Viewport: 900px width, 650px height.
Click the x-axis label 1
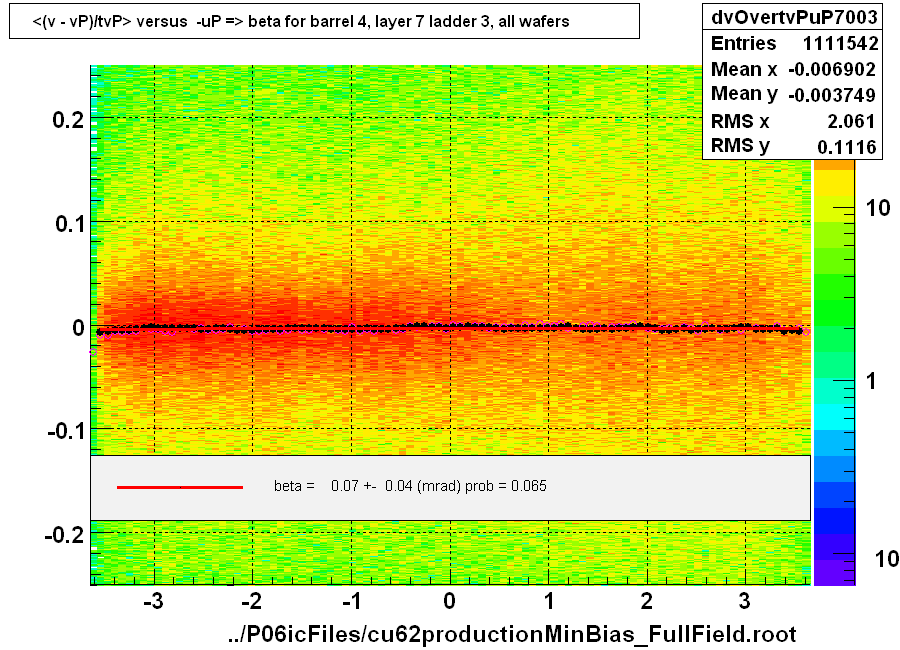[x=549, y=601]
